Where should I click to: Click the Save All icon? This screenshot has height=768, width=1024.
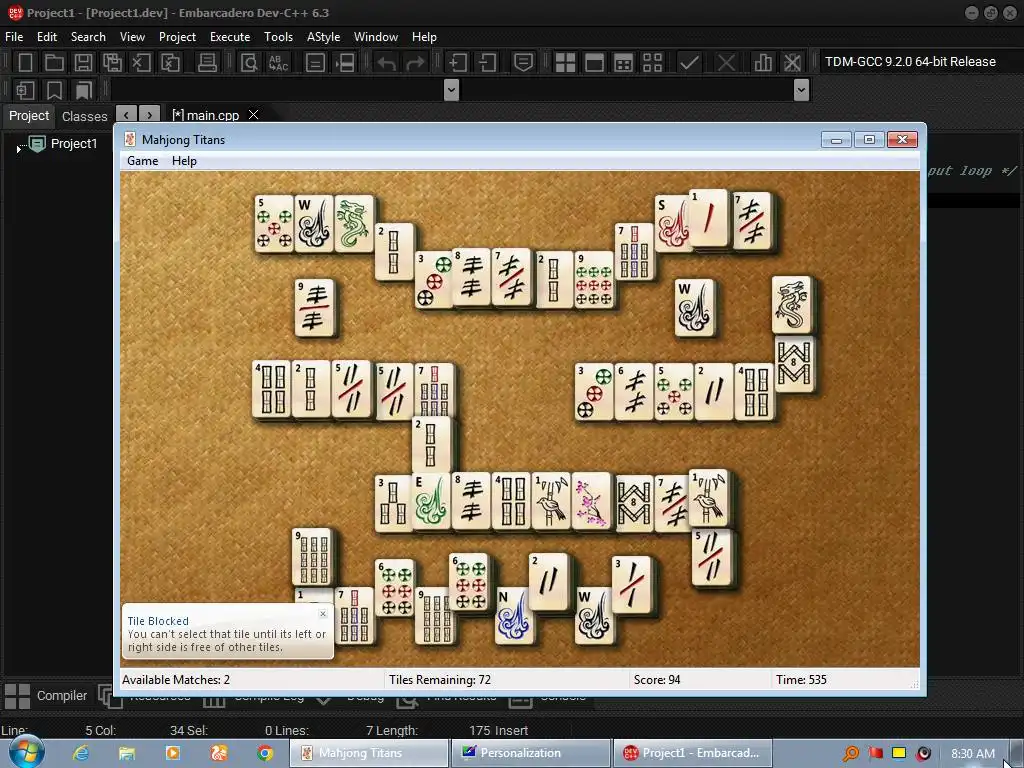[x=112, y=63]
